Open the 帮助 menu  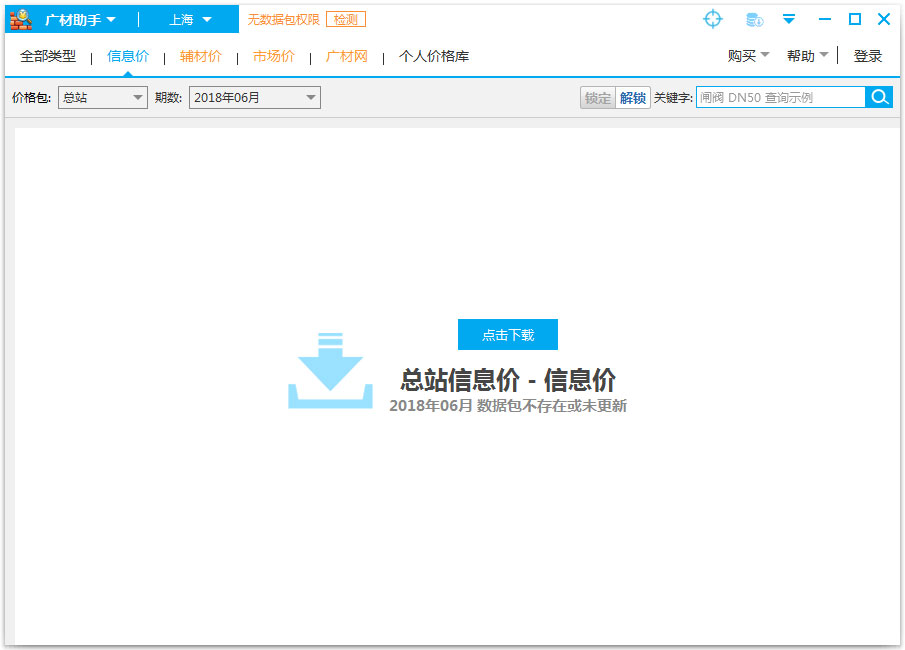807,56
